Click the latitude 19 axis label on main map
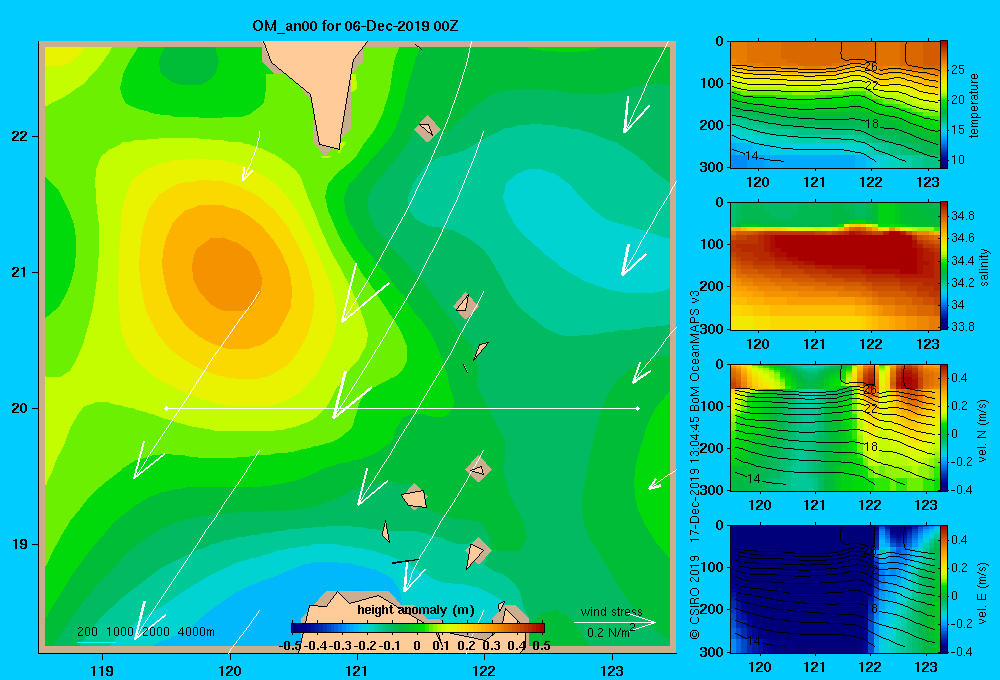This screenshot has height=680, width=1000. pyautogui.click(x=20, y=544)
